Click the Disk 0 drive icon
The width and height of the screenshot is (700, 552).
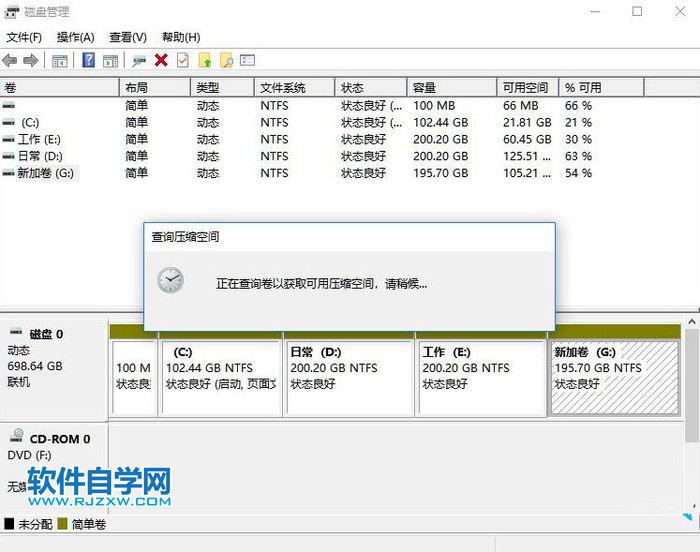(x=16, y=332)
